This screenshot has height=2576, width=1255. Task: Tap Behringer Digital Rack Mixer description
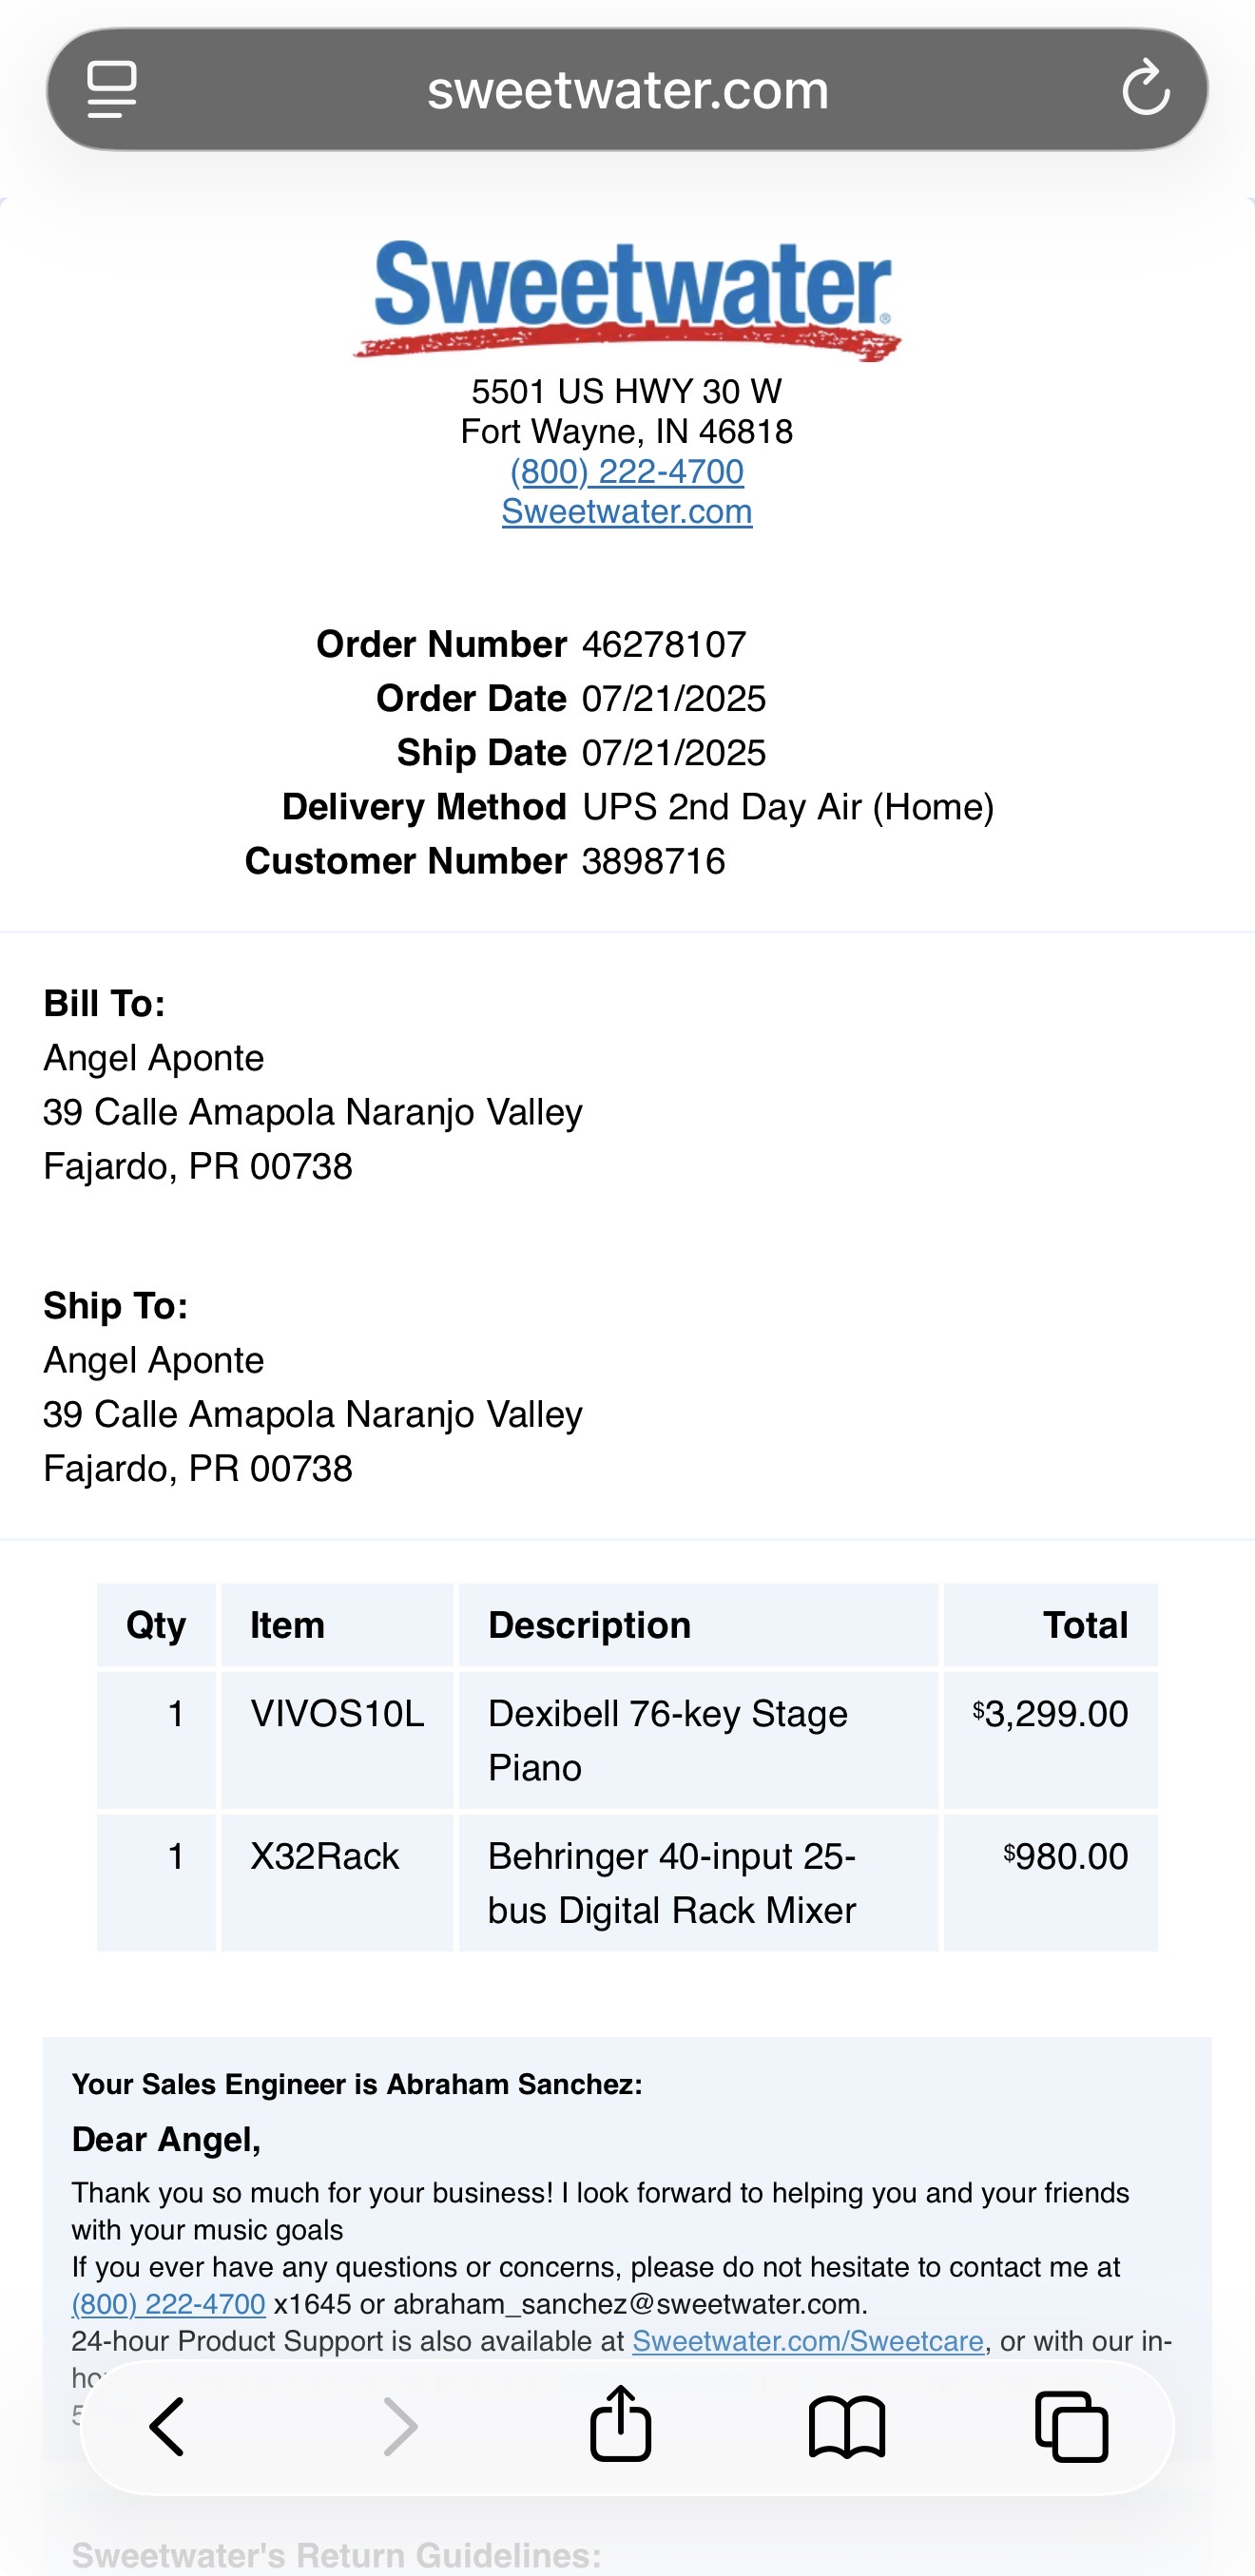[671, 1883]
